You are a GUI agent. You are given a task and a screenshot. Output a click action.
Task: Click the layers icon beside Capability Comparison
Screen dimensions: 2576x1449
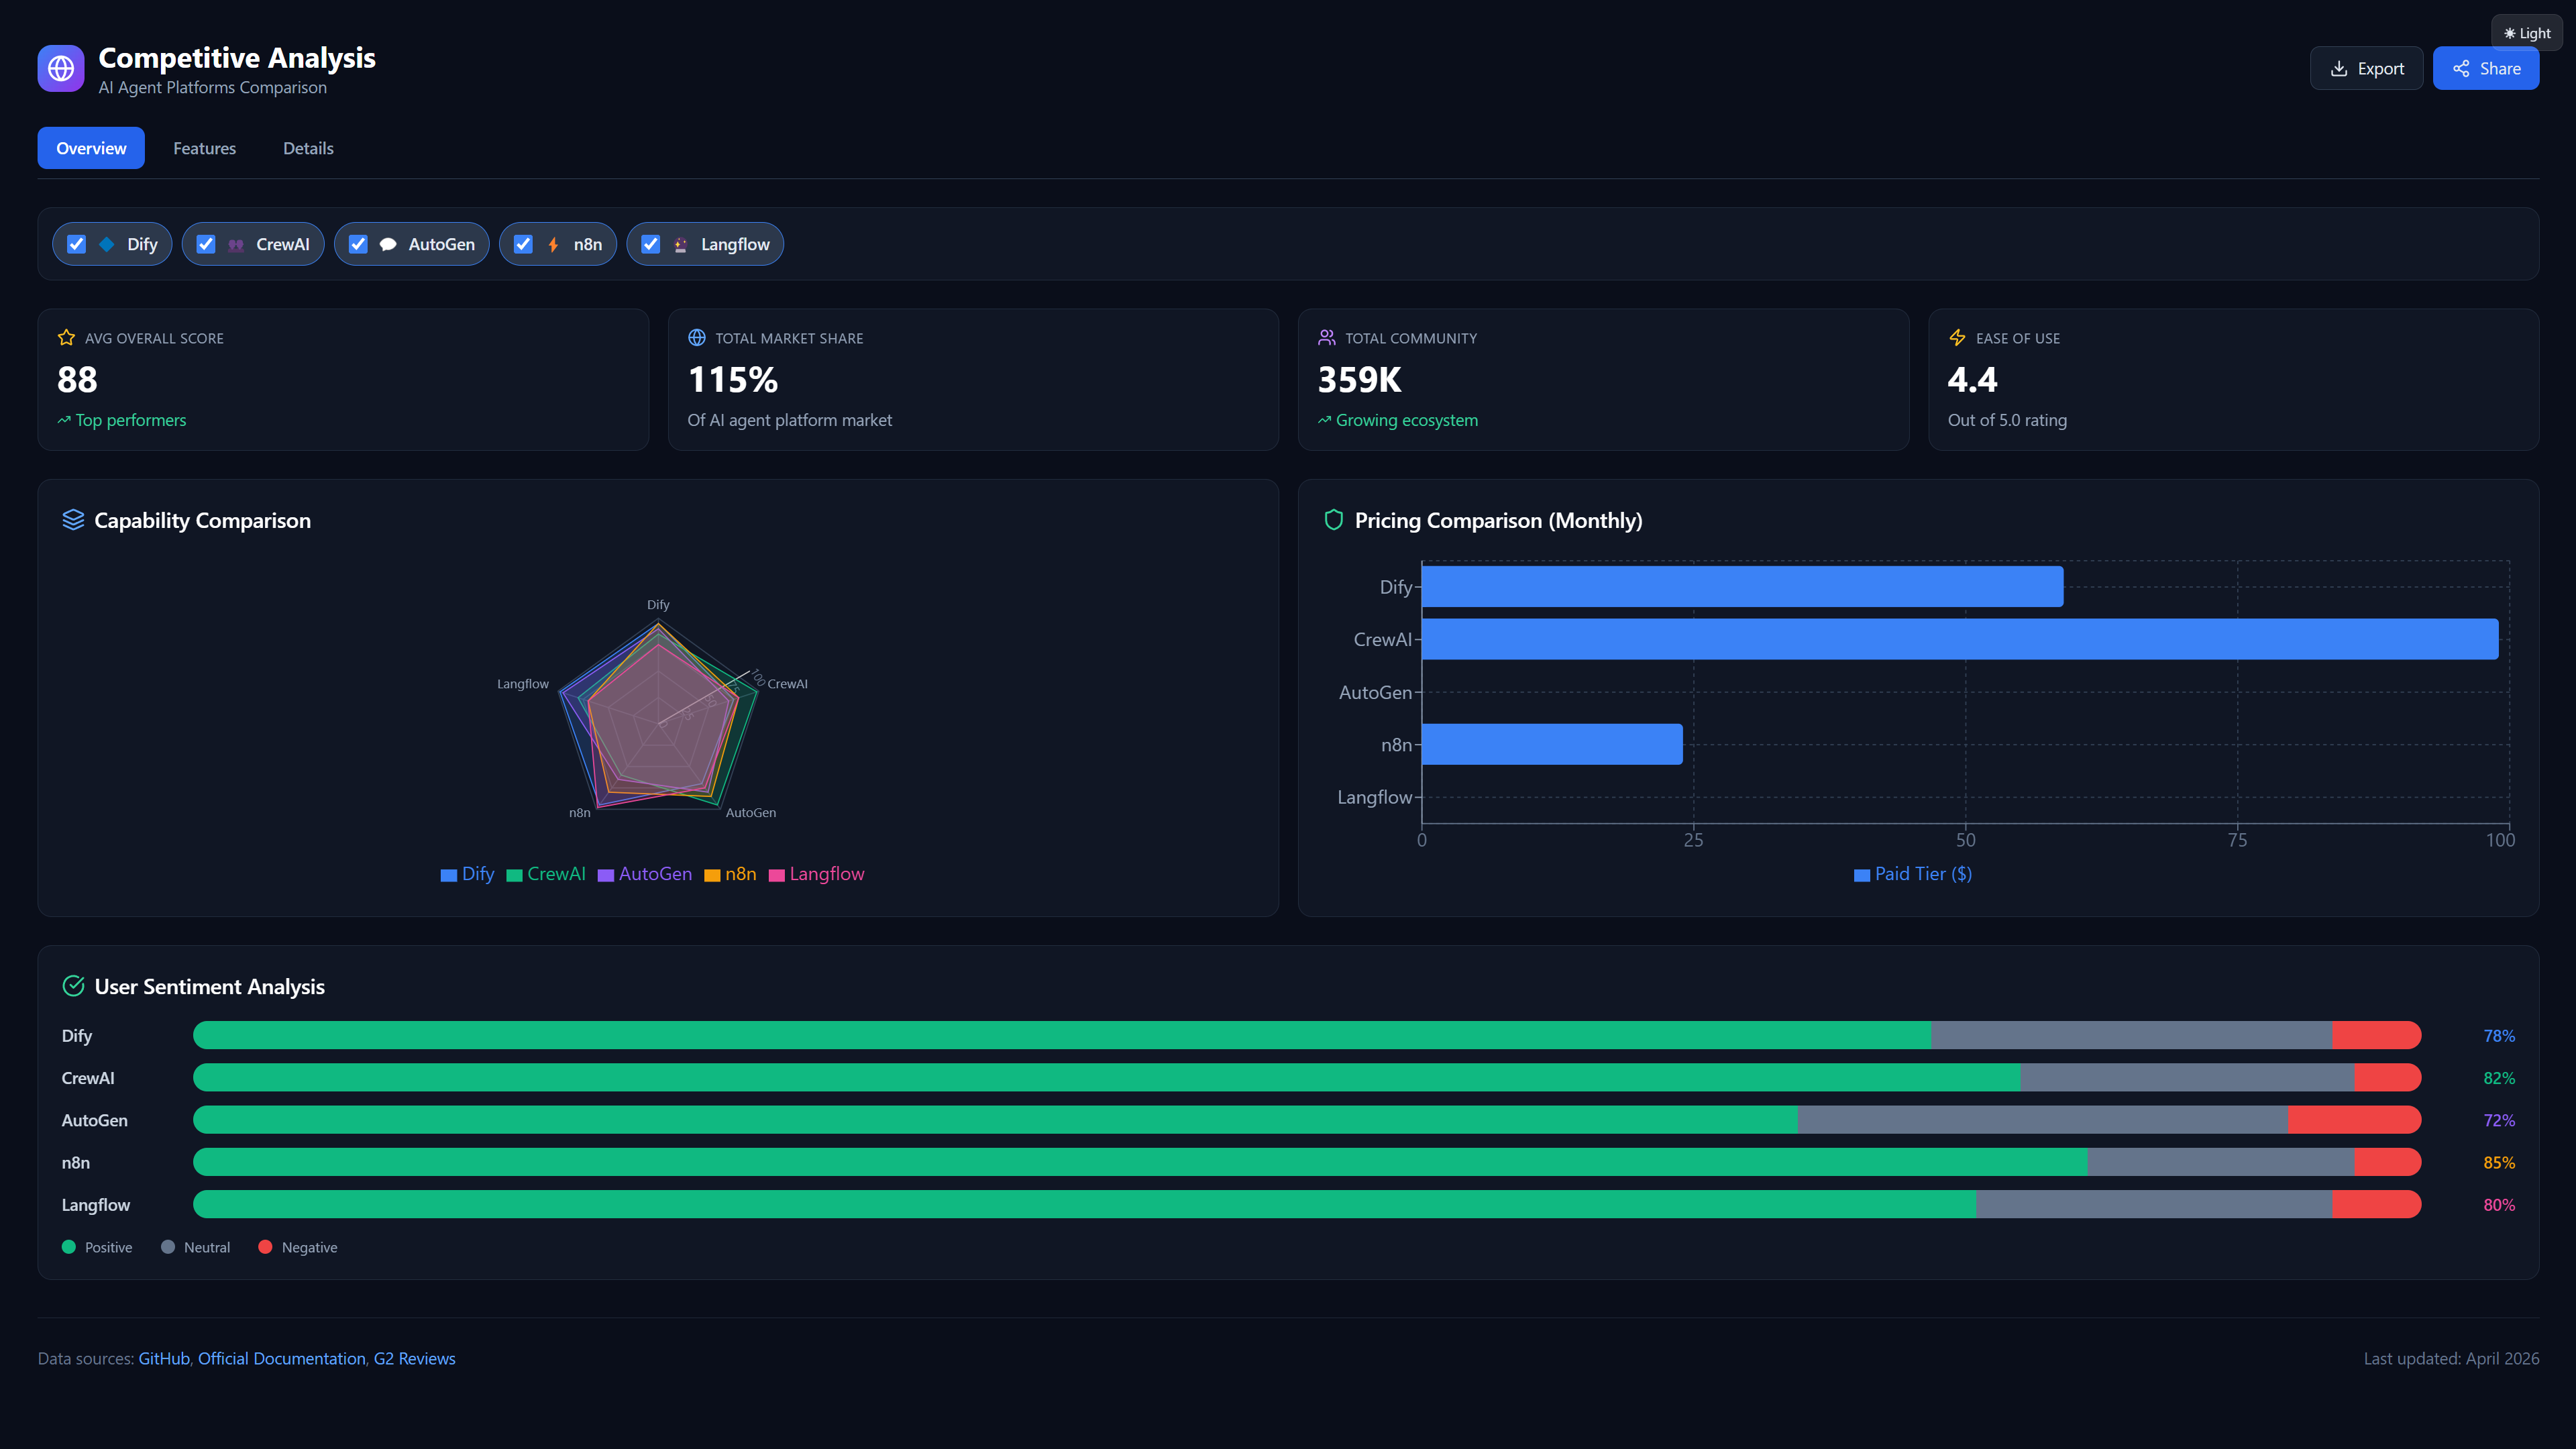pos(73,519)
